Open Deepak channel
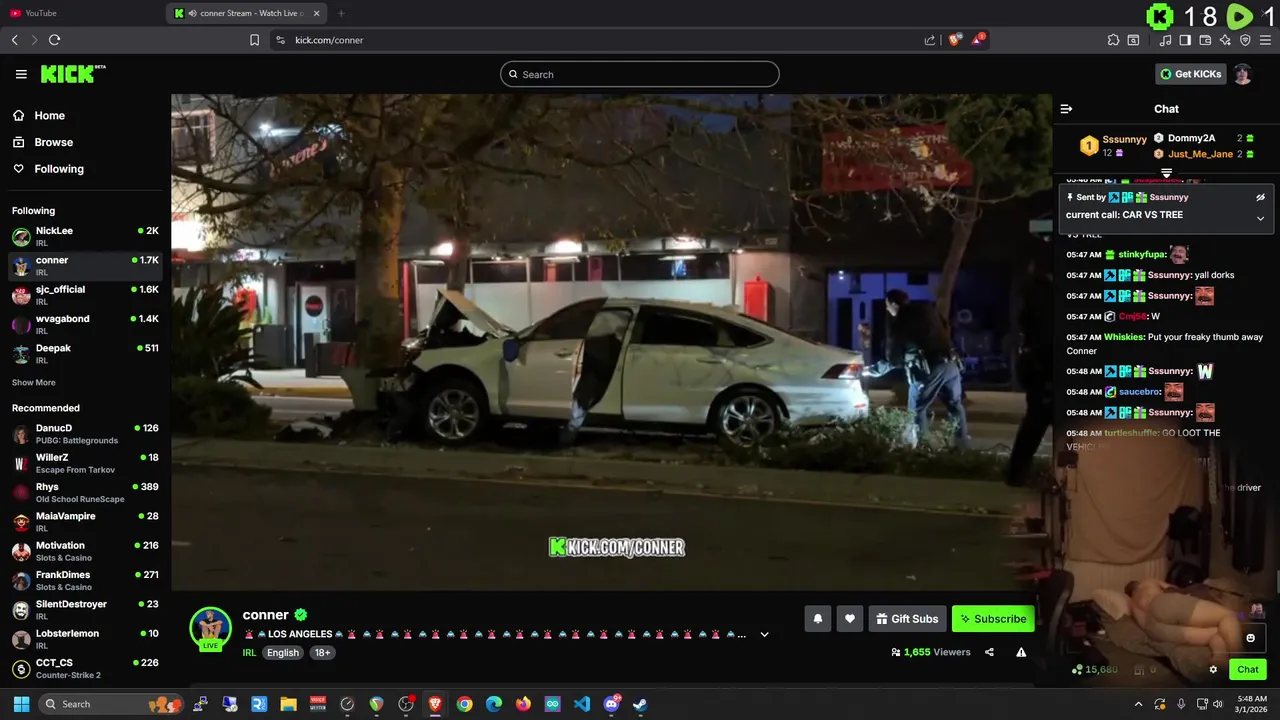Viewport: 1280px width, 720px height. [85, 353]
